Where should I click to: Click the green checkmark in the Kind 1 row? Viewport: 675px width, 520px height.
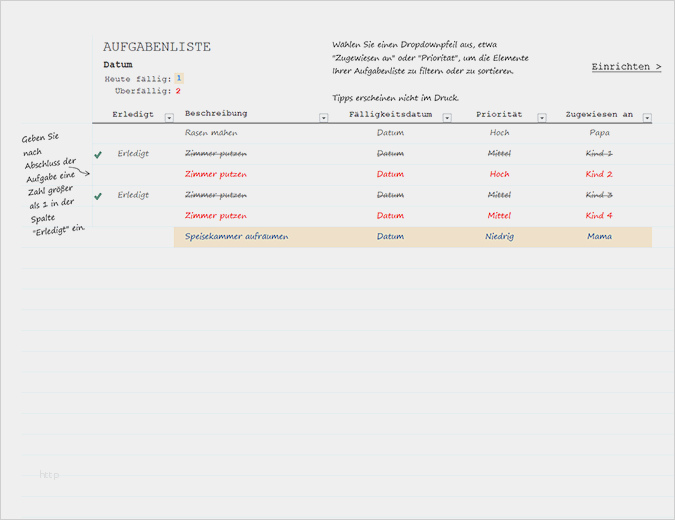point(98,154)
